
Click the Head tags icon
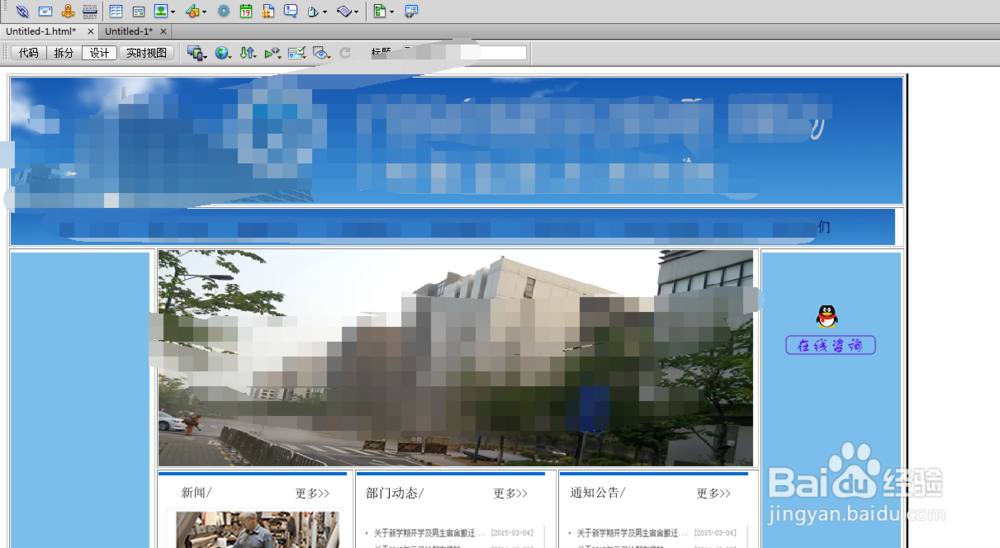point(313,11)
